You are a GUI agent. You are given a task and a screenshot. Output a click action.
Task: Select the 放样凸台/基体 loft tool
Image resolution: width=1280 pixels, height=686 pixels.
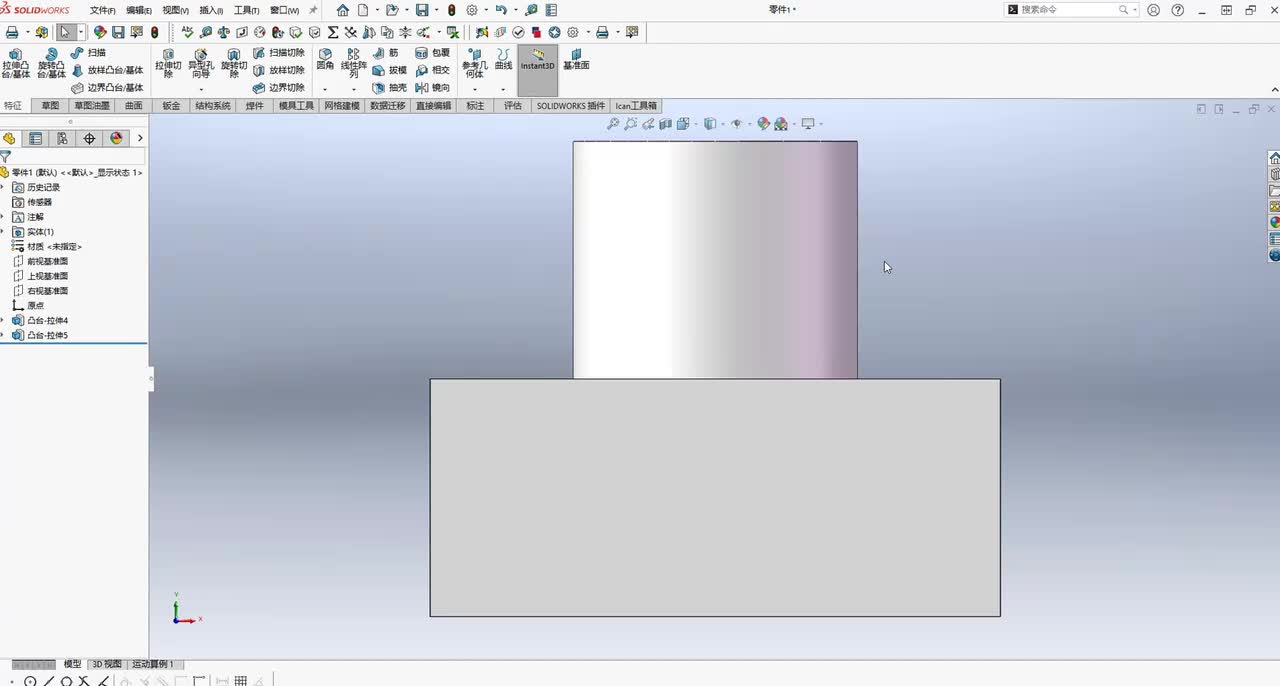click(107, 70)
